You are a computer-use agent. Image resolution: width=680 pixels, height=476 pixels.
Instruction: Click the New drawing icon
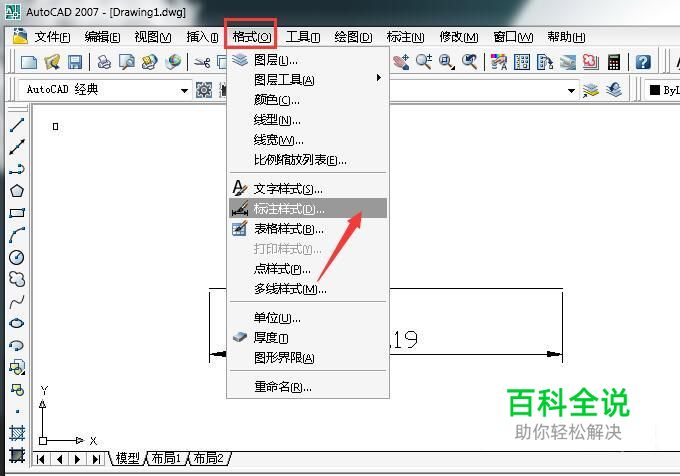pyautogui.click(x=29, y=62)
